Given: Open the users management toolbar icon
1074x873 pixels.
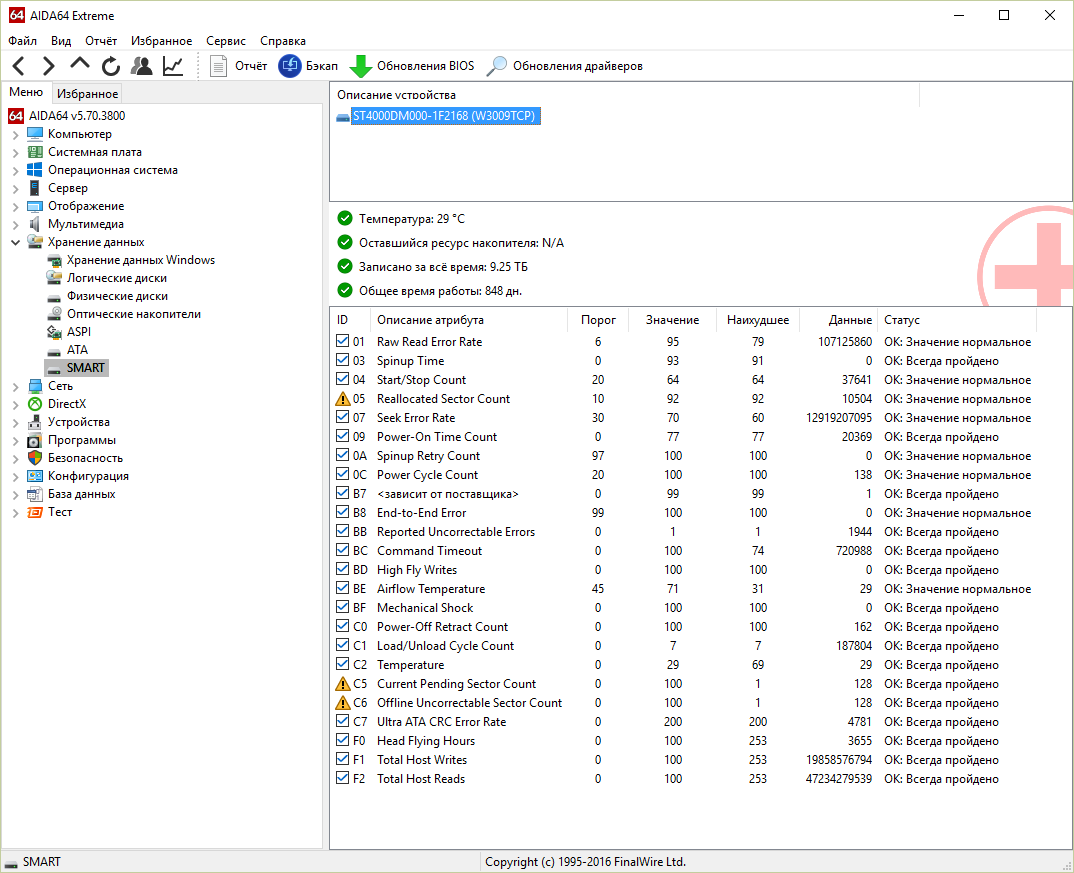Looking at the screenshot, I should tap(142, 66).
